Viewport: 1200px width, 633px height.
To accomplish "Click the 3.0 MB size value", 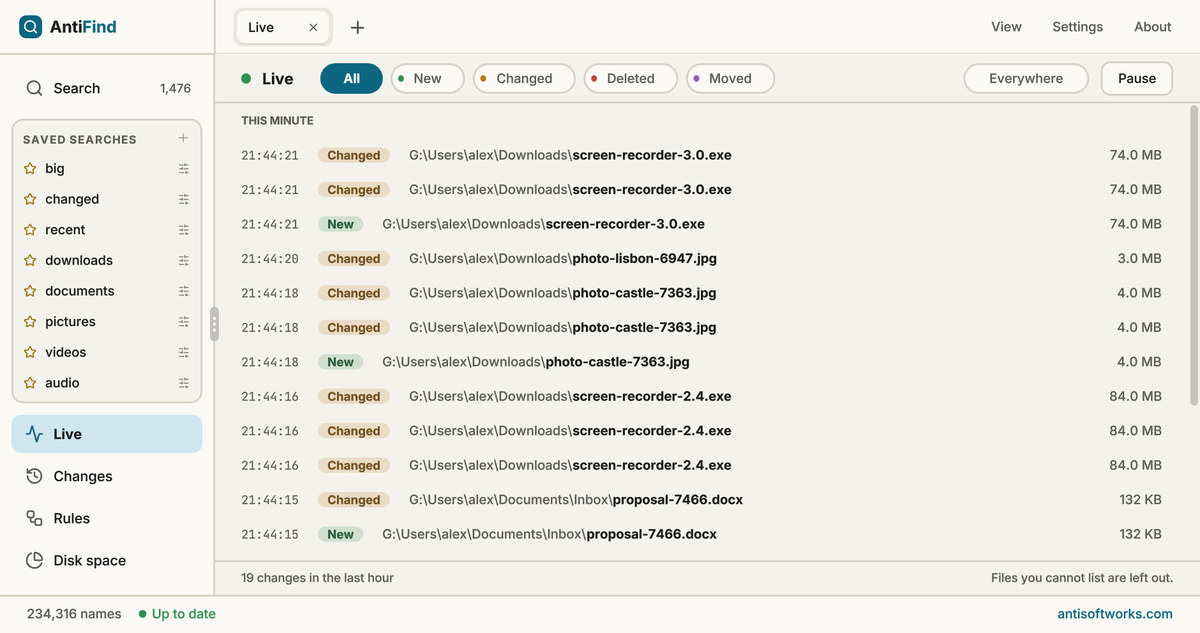I will (x=1139, y=258).
